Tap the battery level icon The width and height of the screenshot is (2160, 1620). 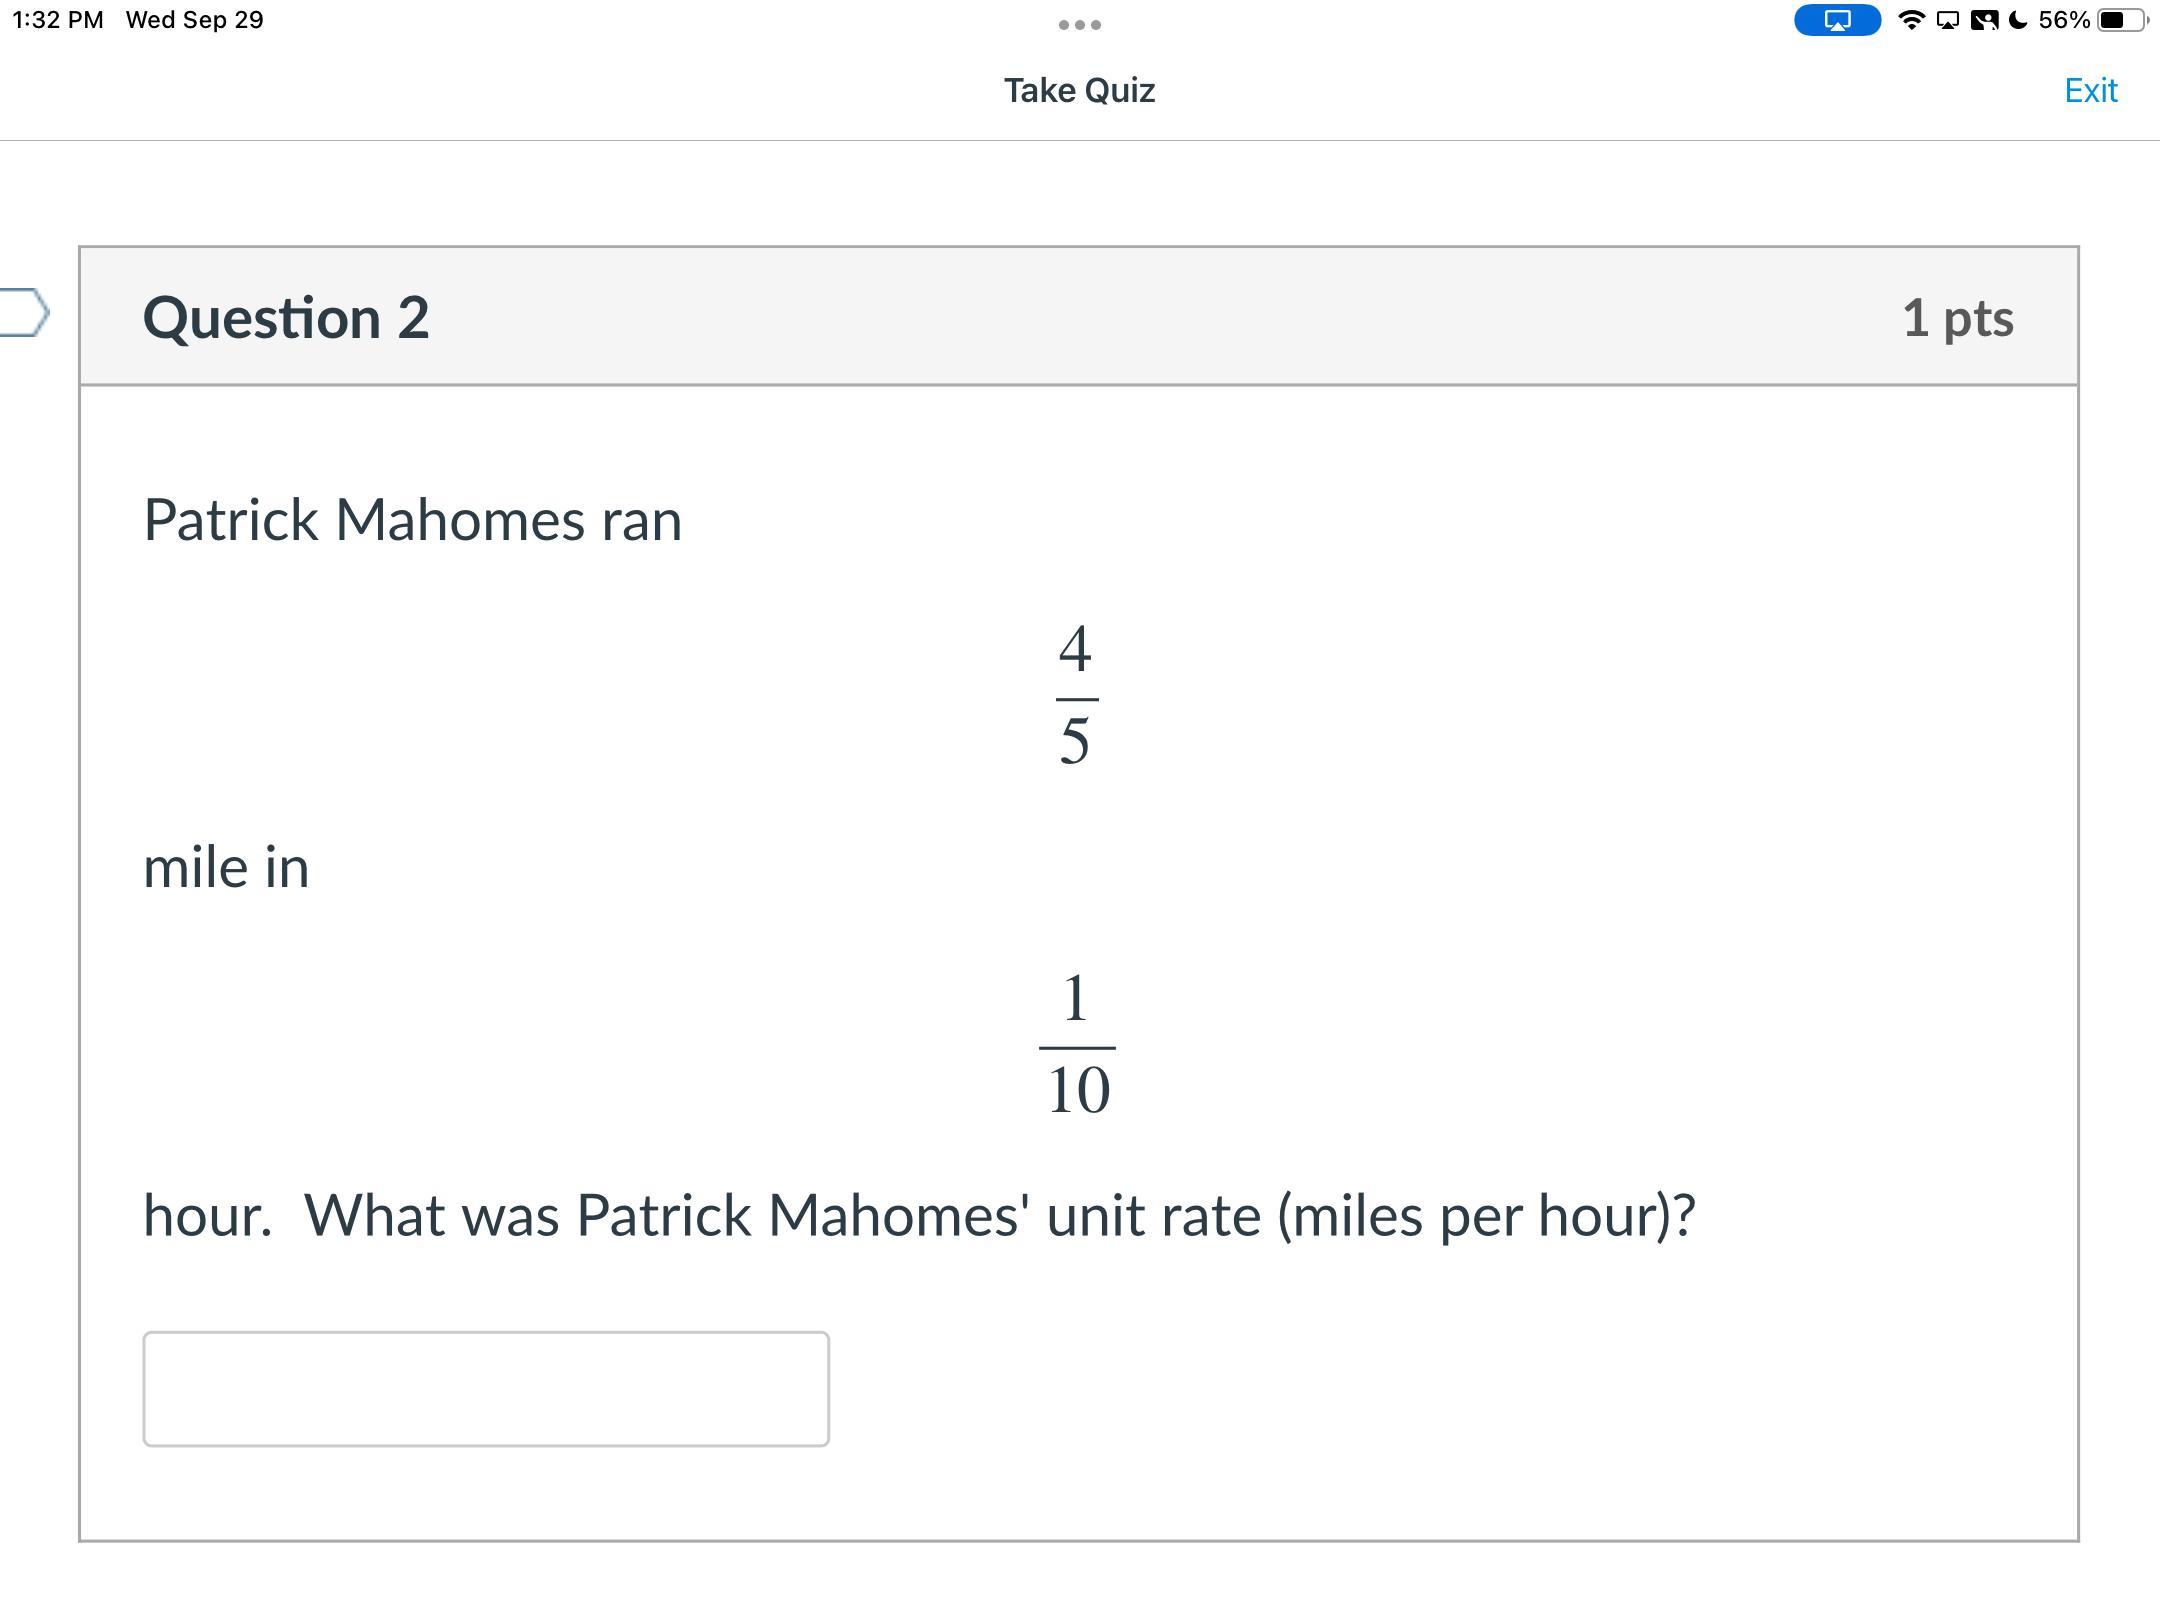point(2122,20)
